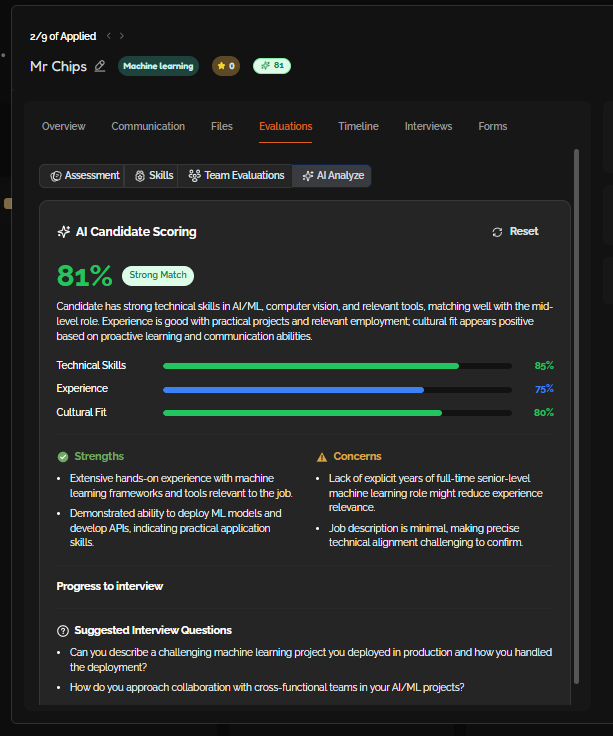Go to next applicant with right chevron
The width and height of the screenshot is (613, 736).
tap(122, 36)
